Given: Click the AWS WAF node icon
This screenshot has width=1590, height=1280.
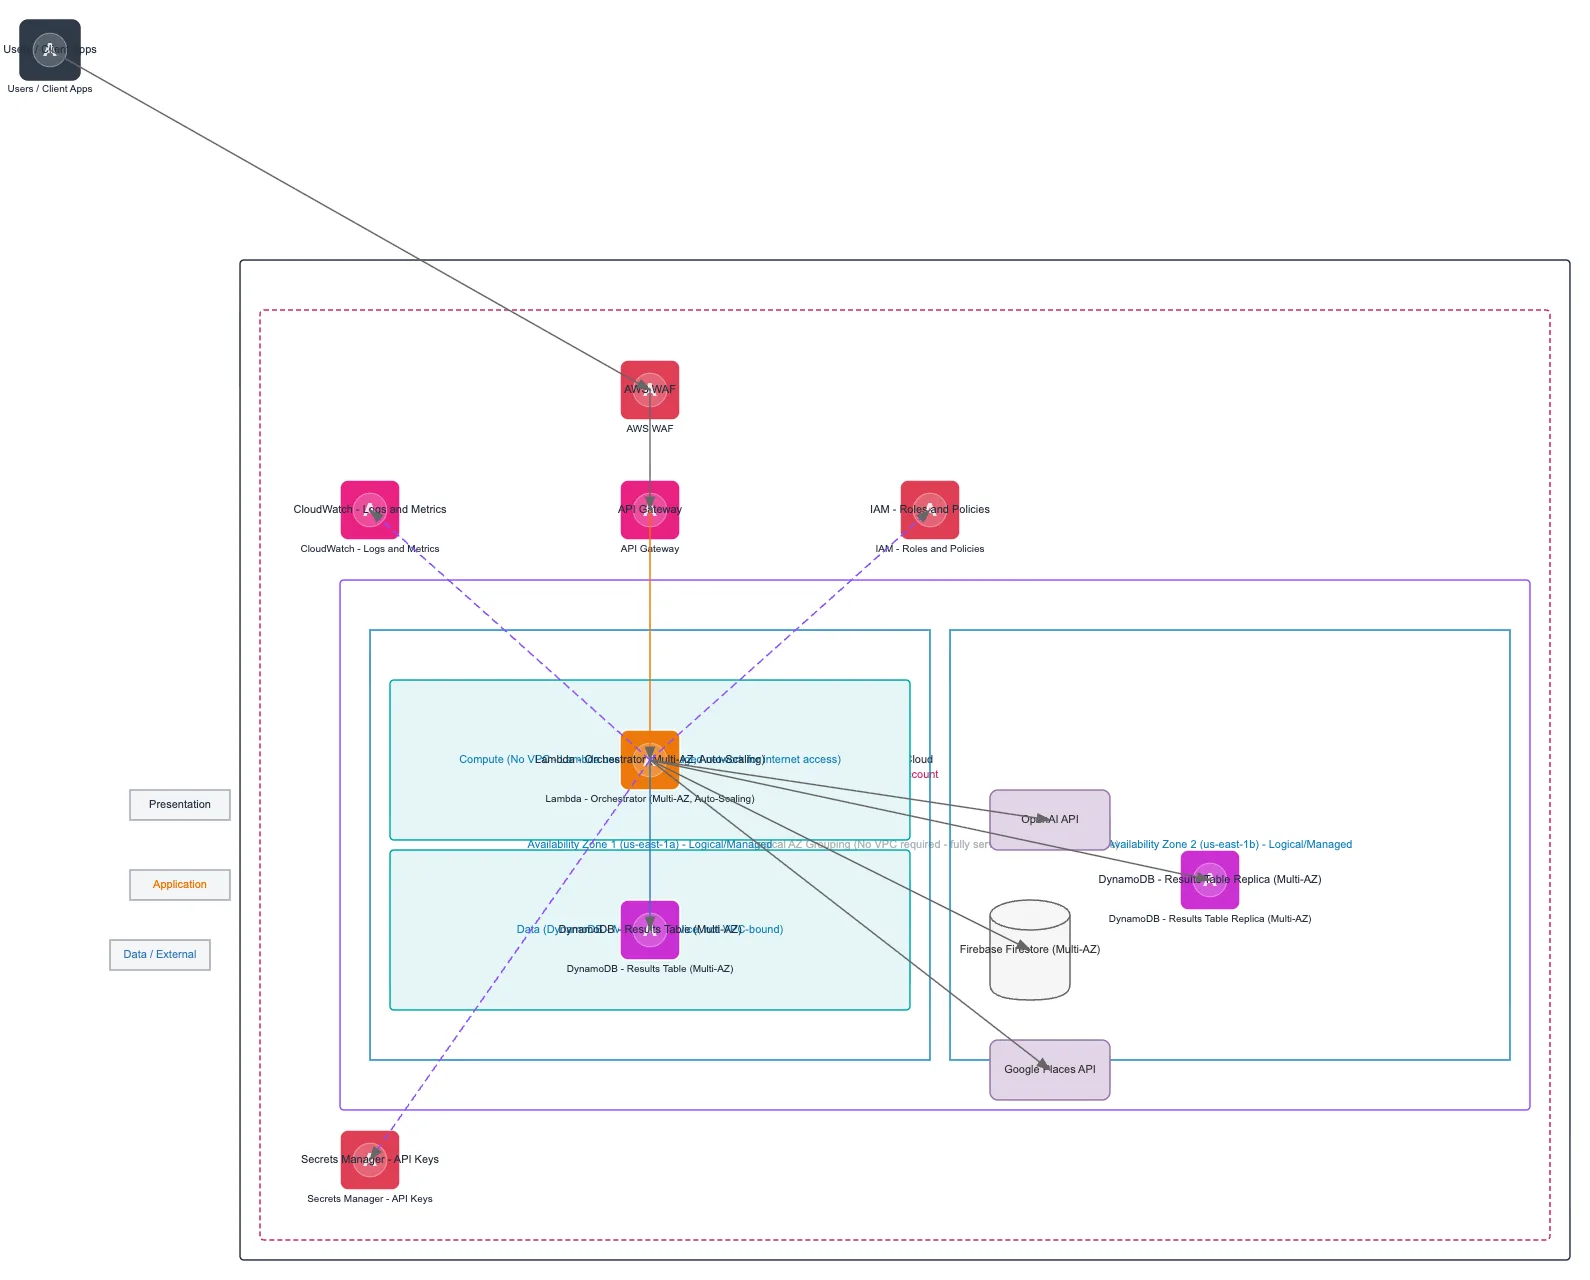Looking at the screenshot, I should click(x=650, y=390).
